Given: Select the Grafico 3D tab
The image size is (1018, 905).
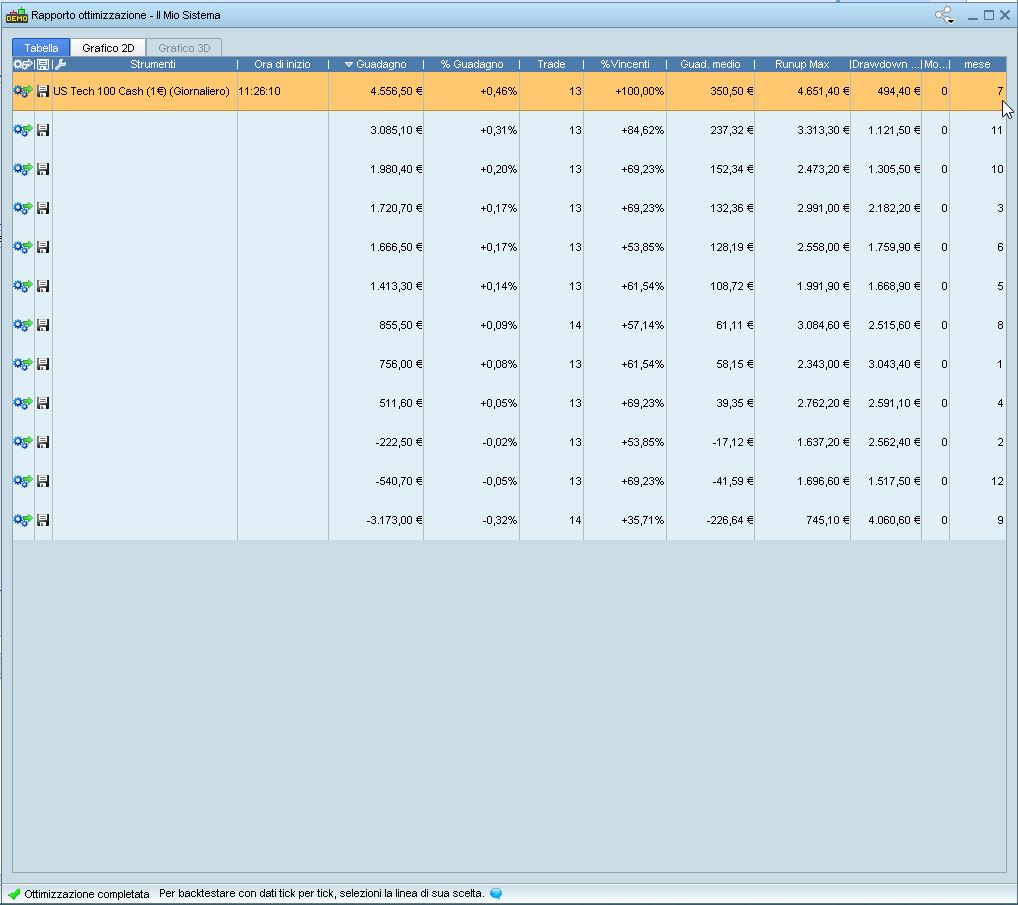Looking at the screenshot, I should click(184, 47).
